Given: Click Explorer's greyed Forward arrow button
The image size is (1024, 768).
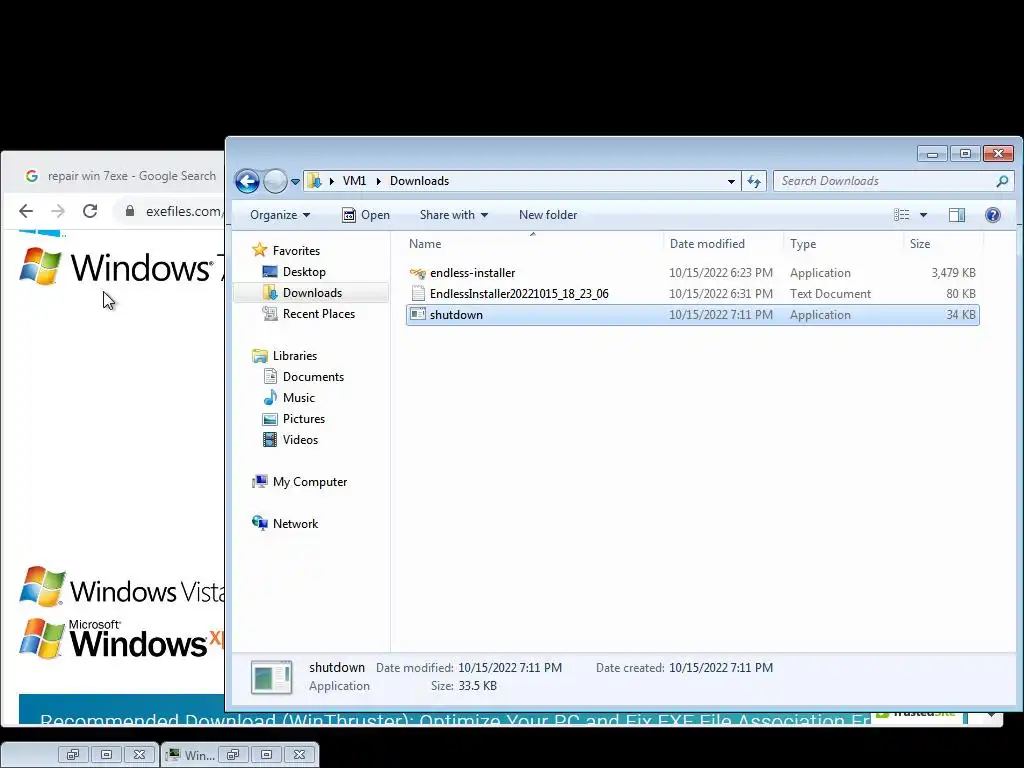Looking at the screenshot, I should pos(275,181).
